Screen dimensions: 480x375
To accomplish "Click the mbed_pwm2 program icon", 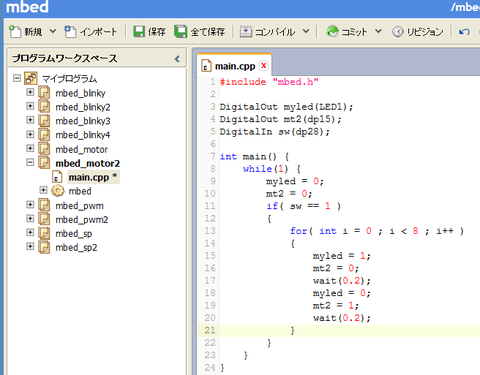I will (x=44, y=219).
